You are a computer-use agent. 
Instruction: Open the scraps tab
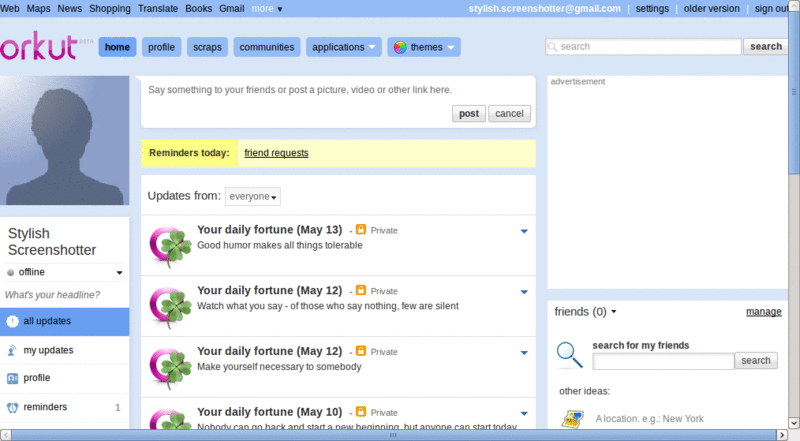tap(207, 47)
